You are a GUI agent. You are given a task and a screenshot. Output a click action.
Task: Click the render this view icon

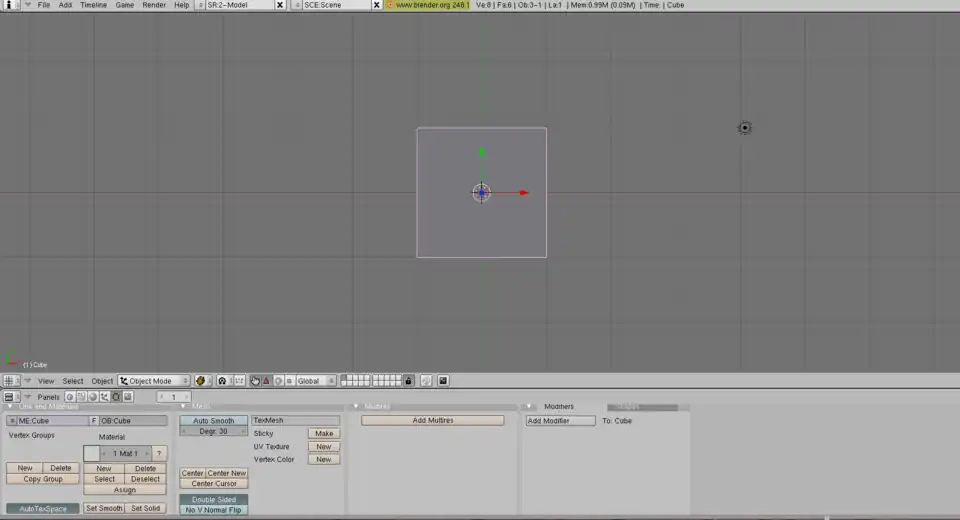click(x=443, y=381)
